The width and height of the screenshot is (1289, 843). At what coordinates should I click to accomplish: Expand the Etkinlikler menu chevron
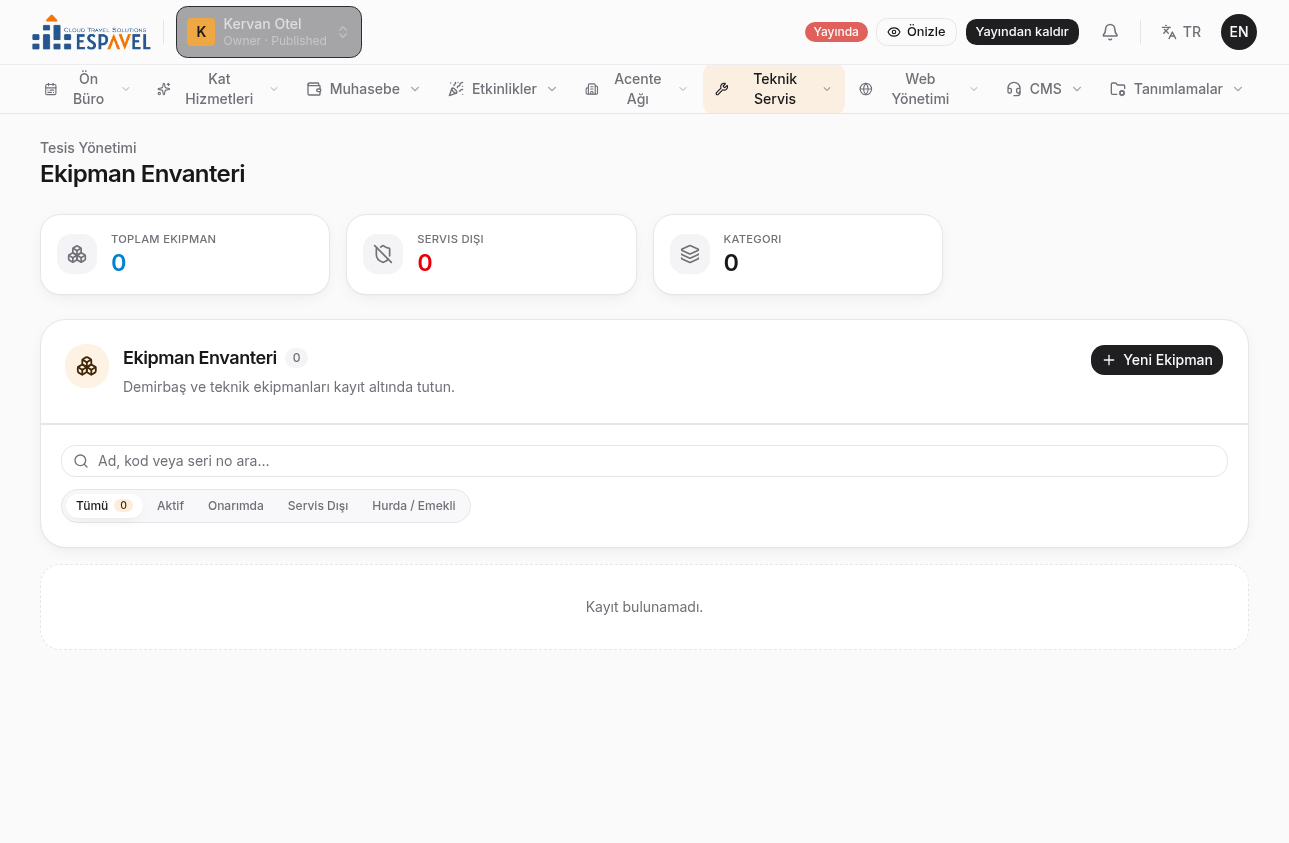click(552, 89)
